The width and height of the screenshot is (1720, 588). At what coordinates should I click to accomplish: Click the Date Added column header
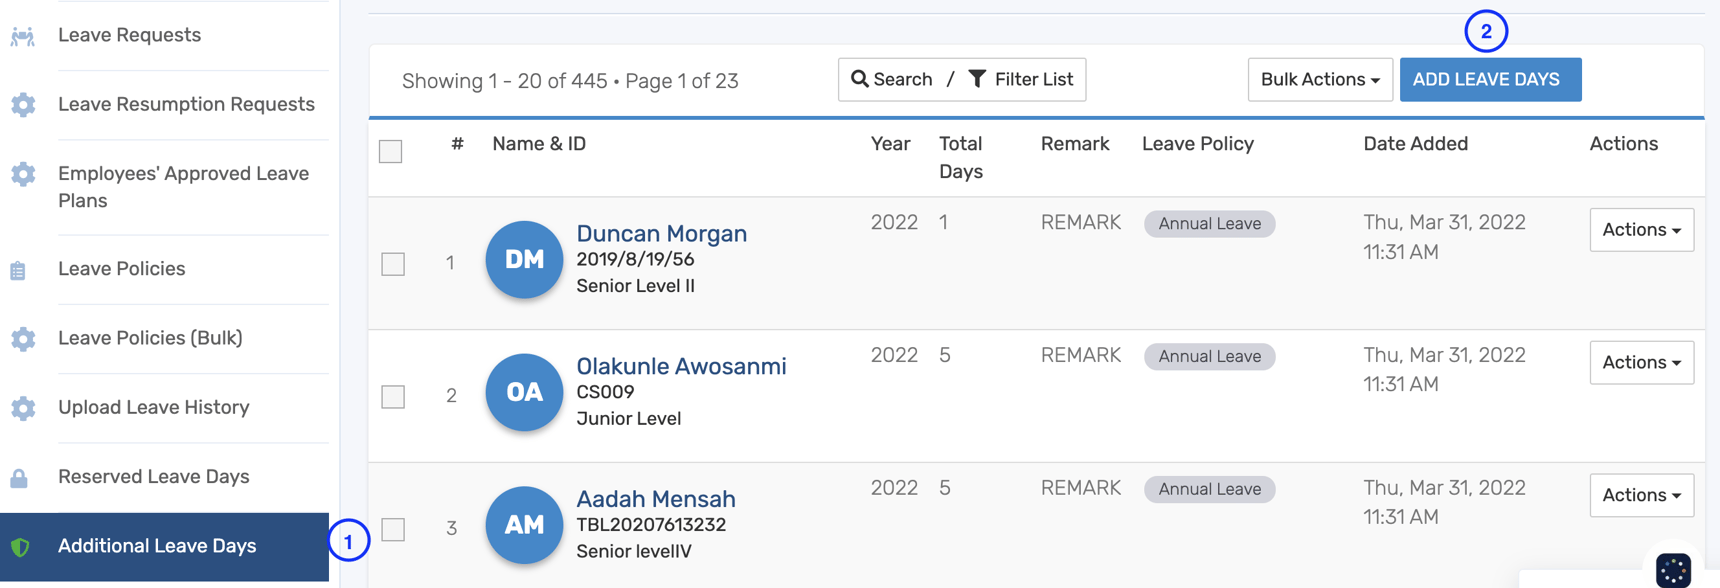coord(1416,144)
